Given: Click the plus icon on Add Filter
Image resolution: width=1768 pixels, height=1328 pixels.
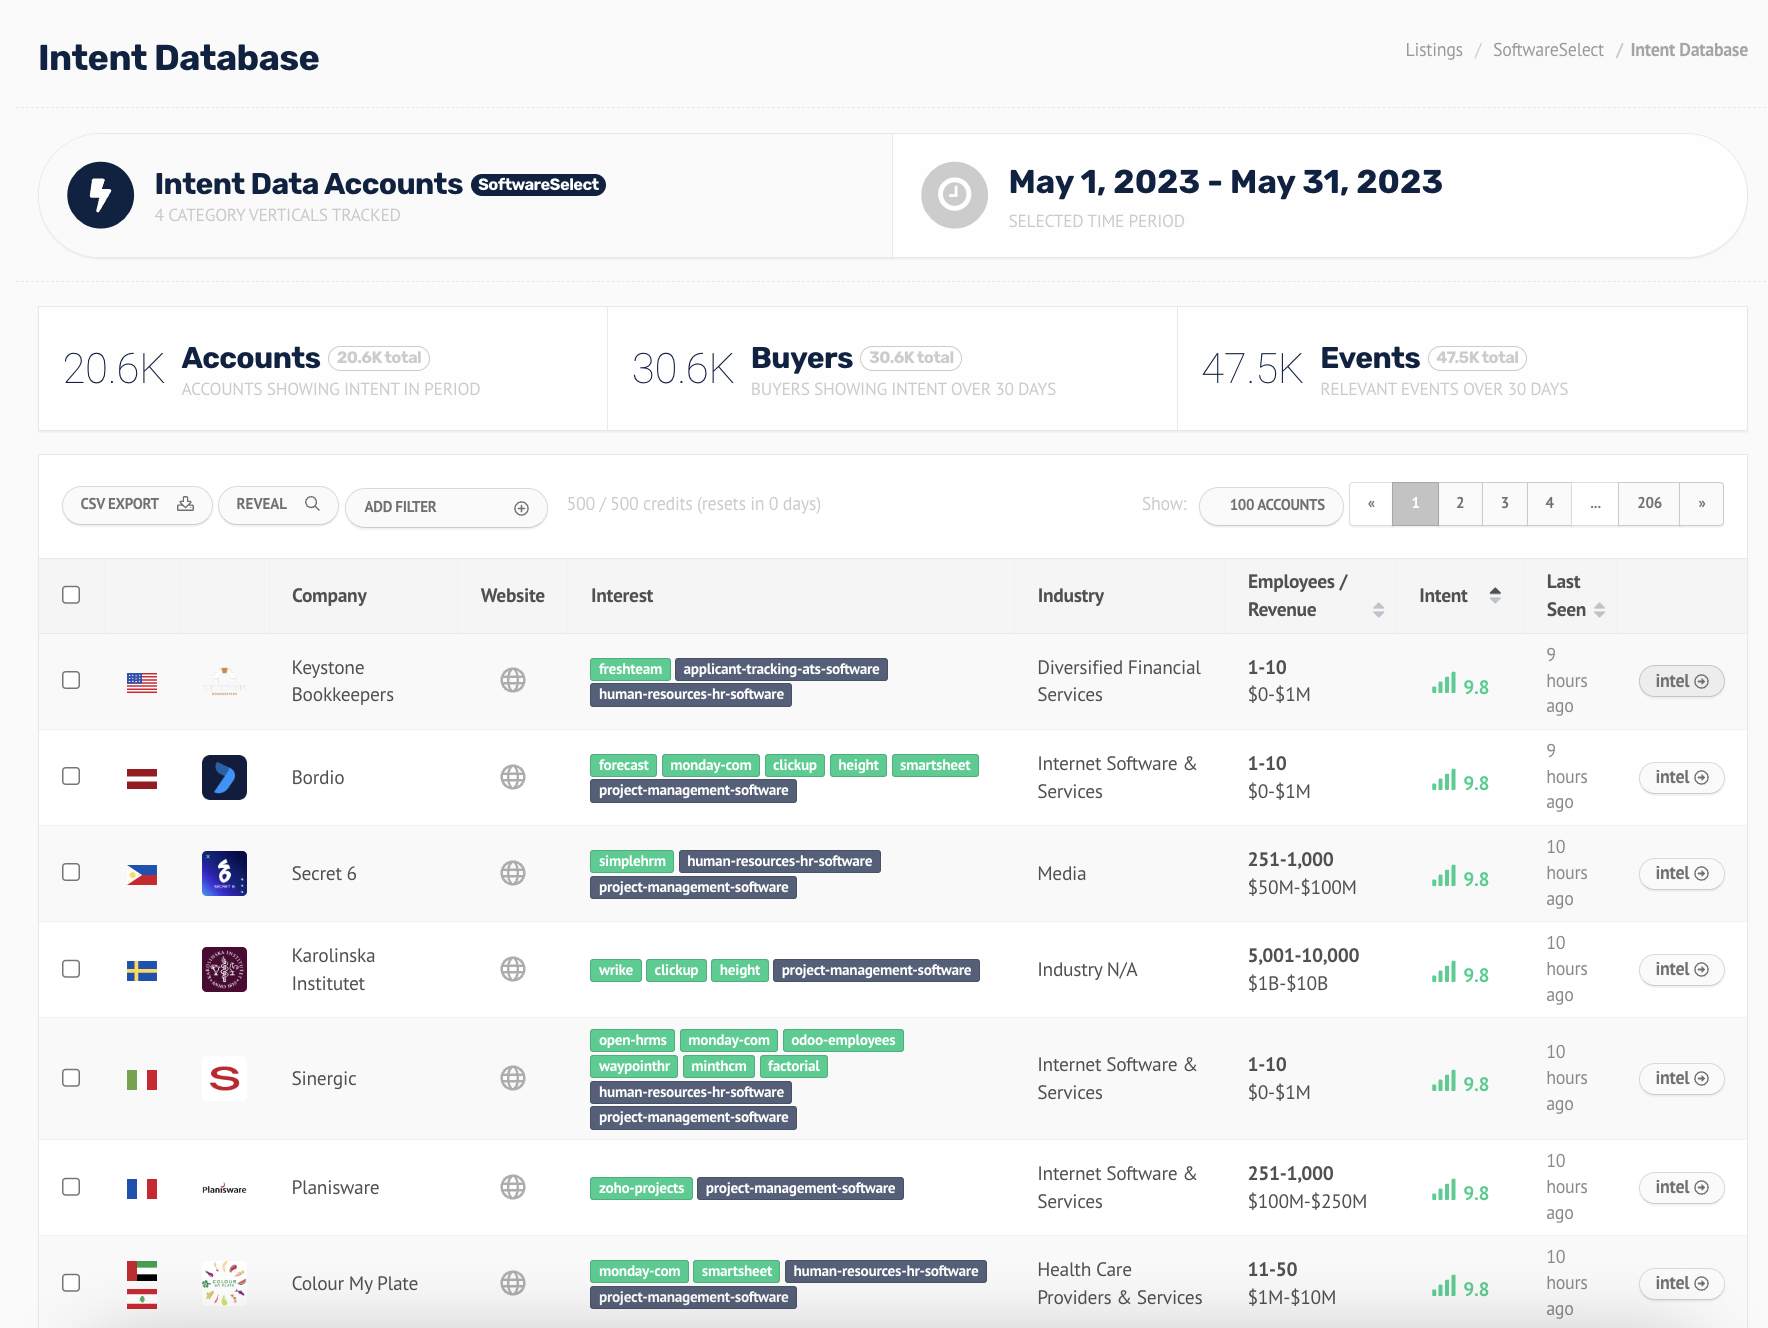Looking at the screenshot, I should click(521, 507).
